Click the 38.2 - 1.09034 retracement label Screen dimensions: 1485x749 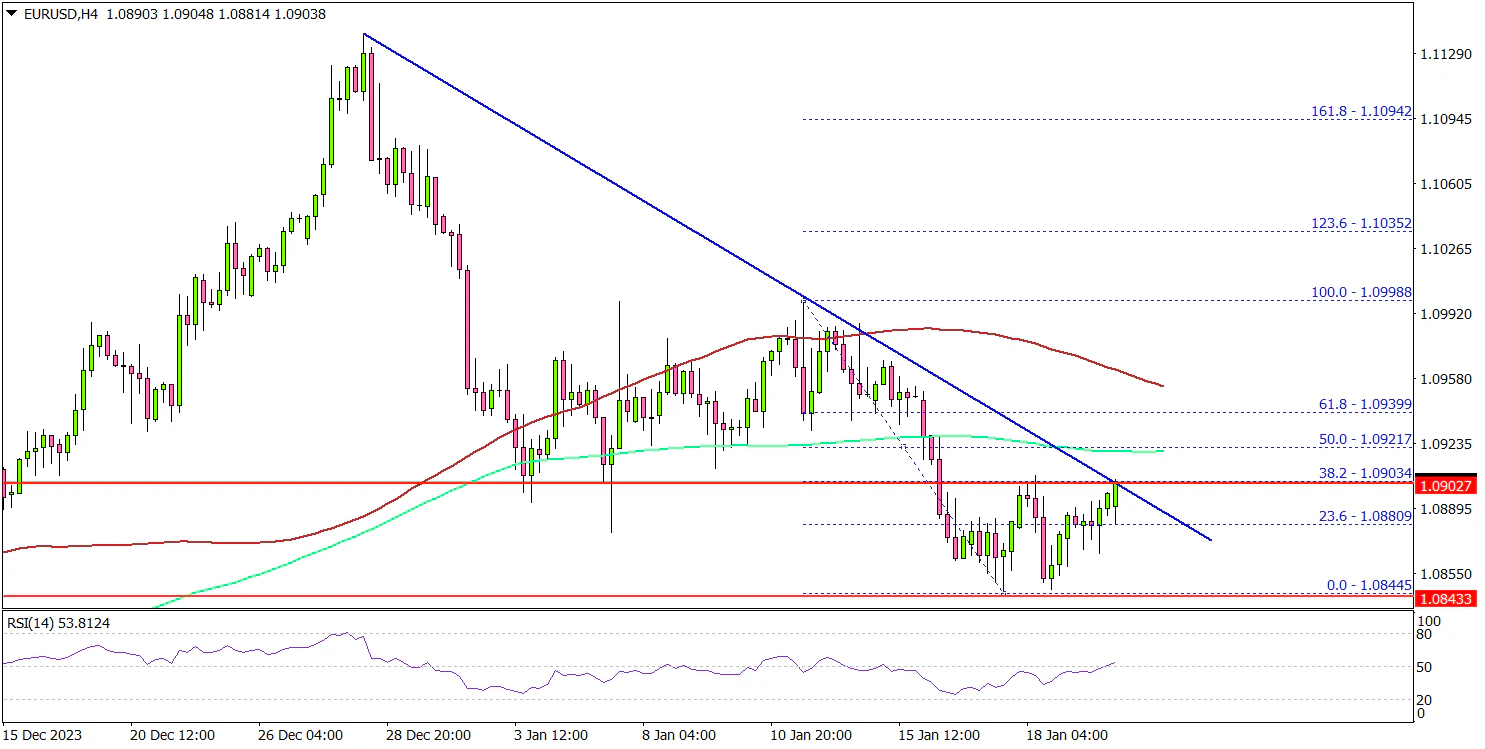(1364, 474)
